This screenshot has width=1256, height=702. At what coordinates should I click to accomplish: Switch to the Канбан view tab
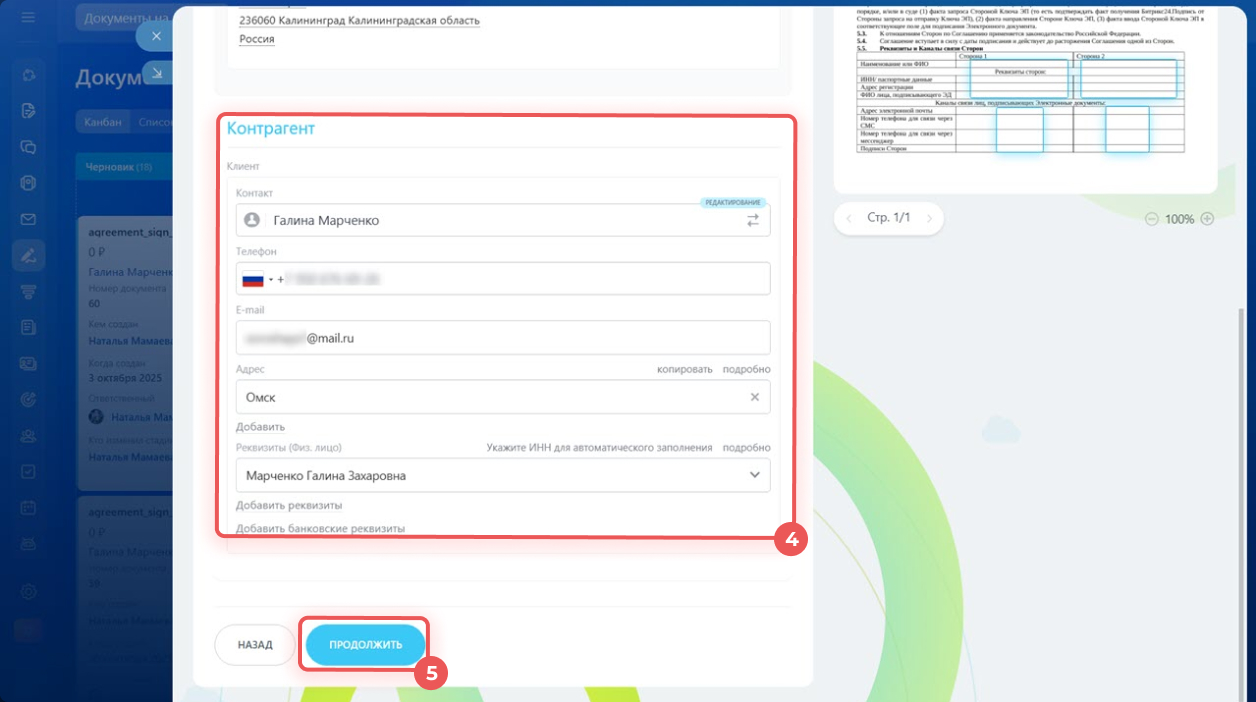pyautogui.click(x=103, y=122)
